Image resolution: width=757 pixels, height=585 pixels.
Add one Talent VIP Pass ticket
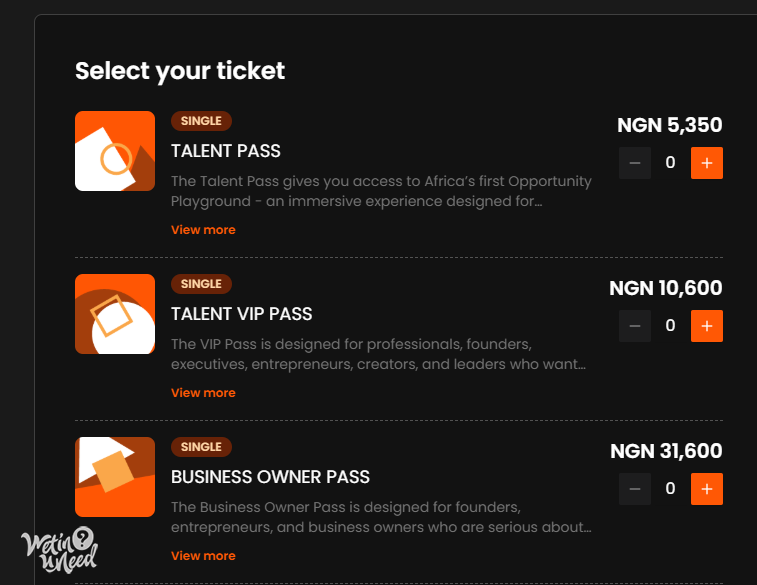706,326
